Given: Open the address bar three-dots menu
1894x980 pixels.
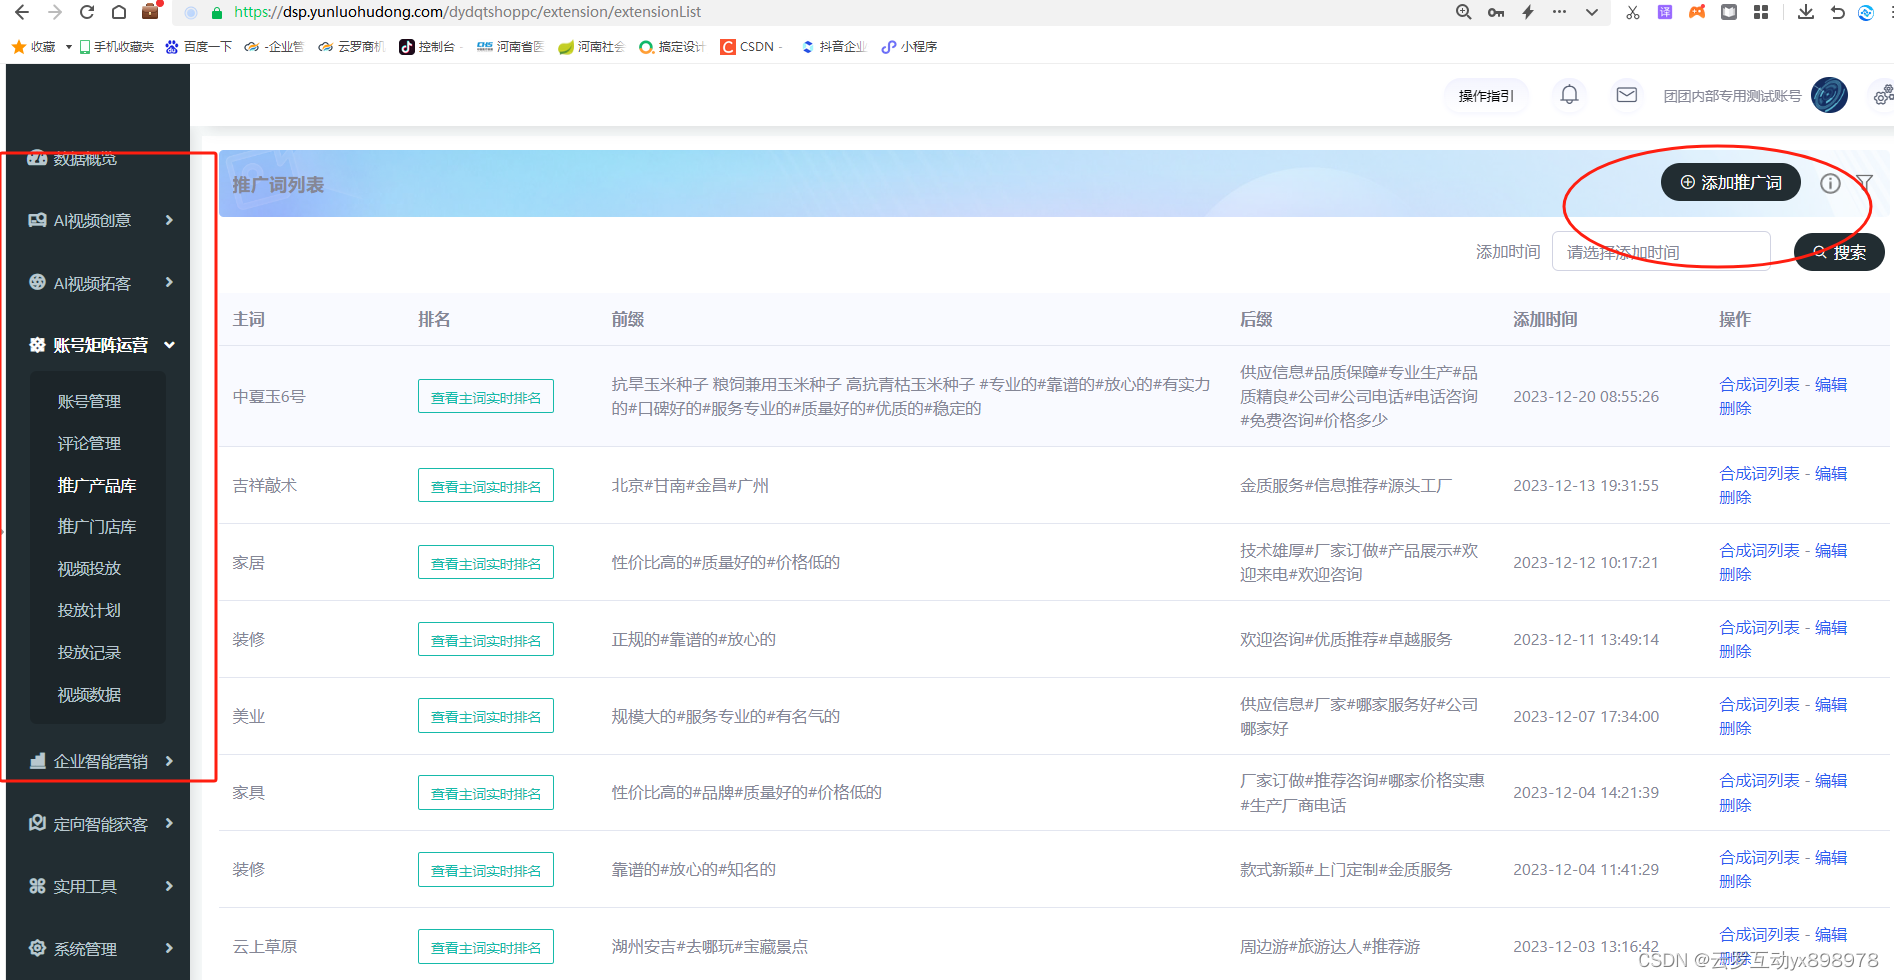Looking at the screenshot, I should (x=1559, y=12).
